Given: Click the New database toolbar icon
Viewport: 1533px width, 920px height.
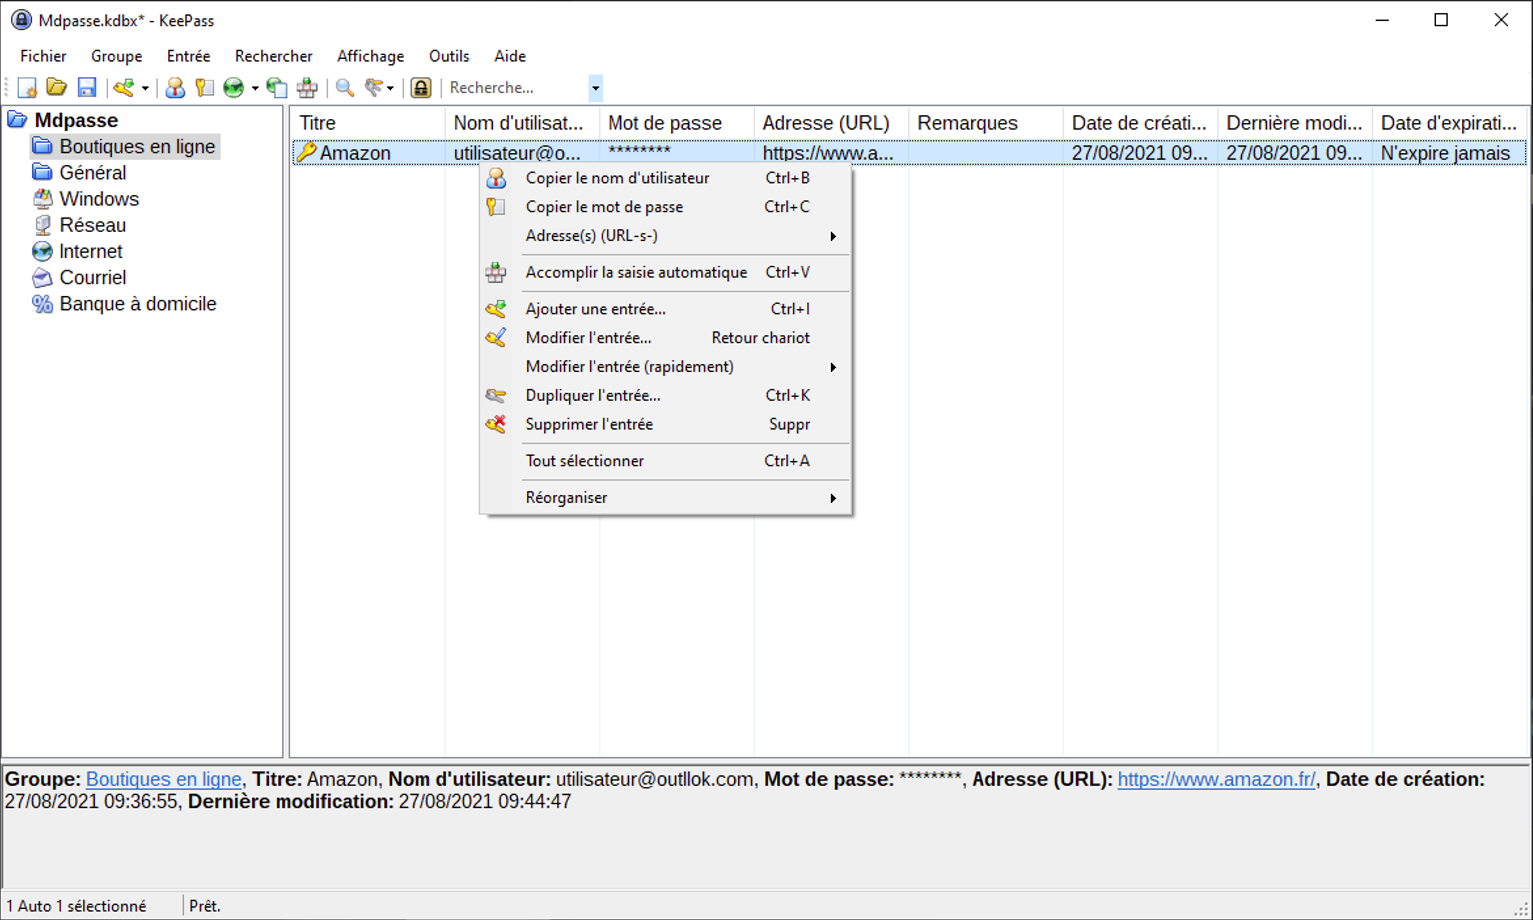Looking at the screenshot, I should click(x=27, y=88).
